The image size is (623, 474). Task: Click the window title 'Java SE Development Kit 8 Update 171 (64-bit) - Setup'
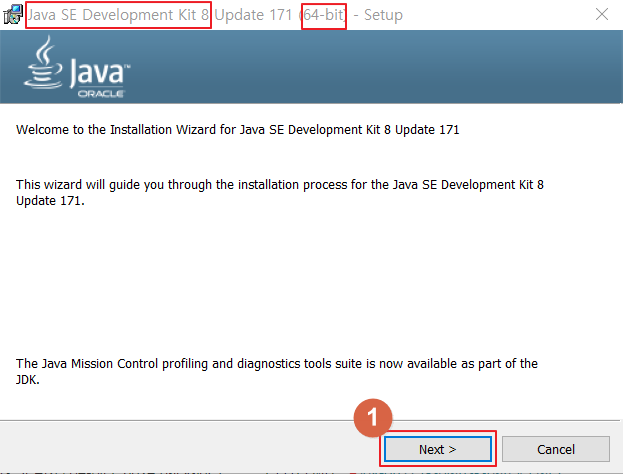pos(215,15)
